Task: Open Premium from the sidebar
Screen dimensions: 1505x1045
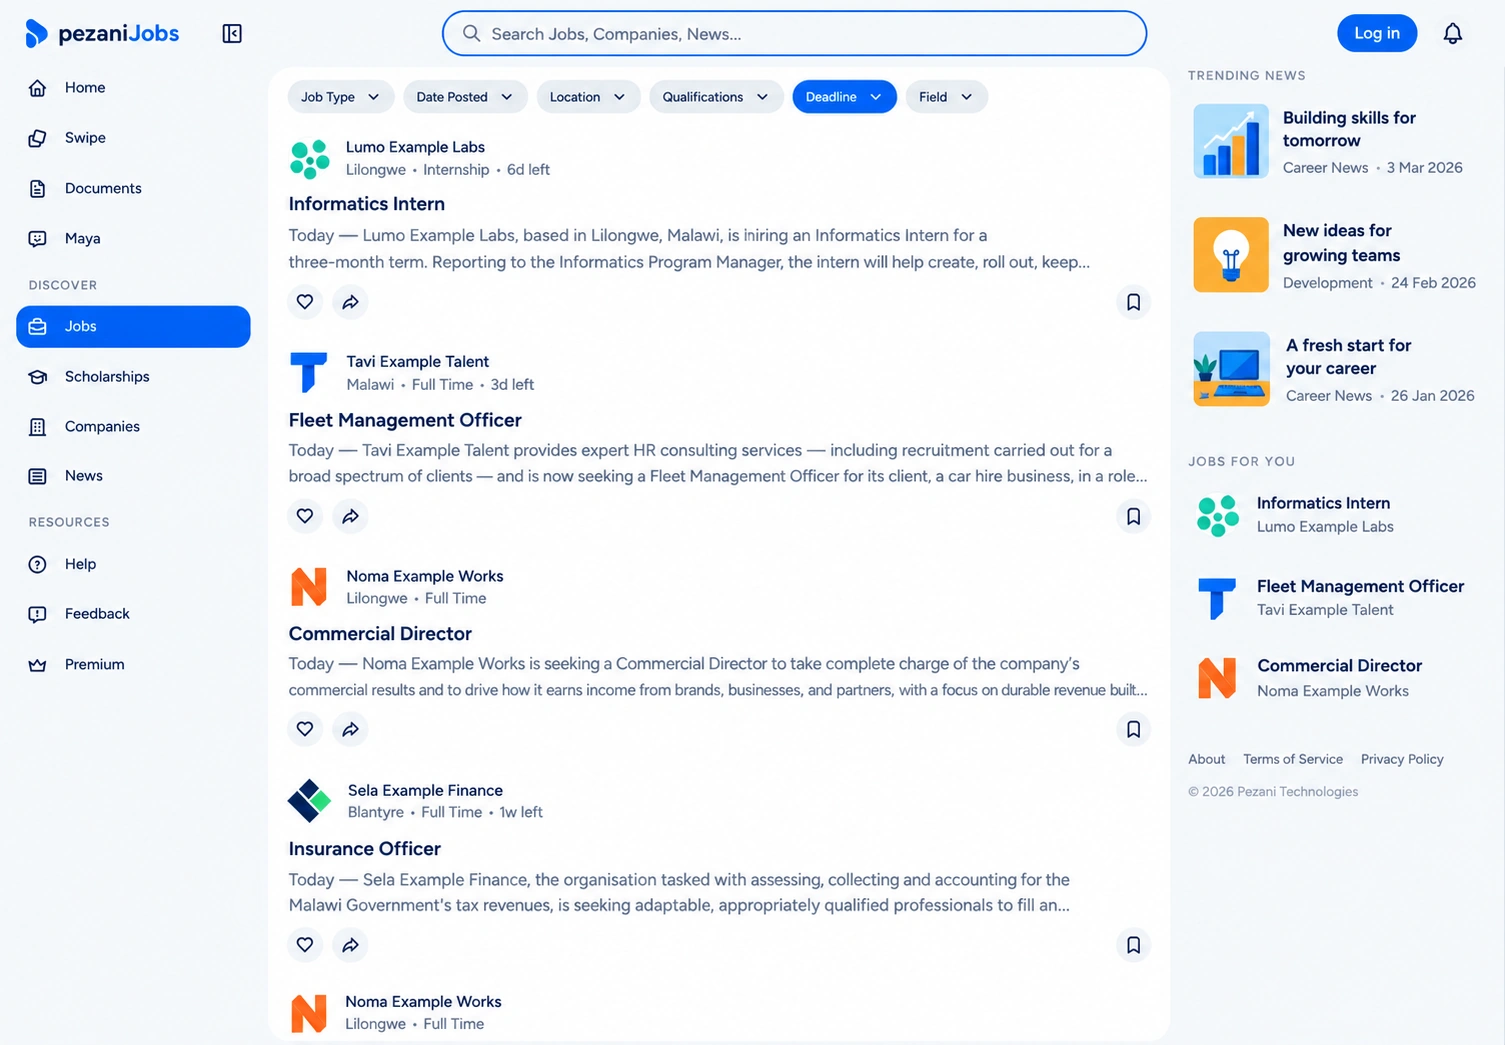Action: coord(133,665)
